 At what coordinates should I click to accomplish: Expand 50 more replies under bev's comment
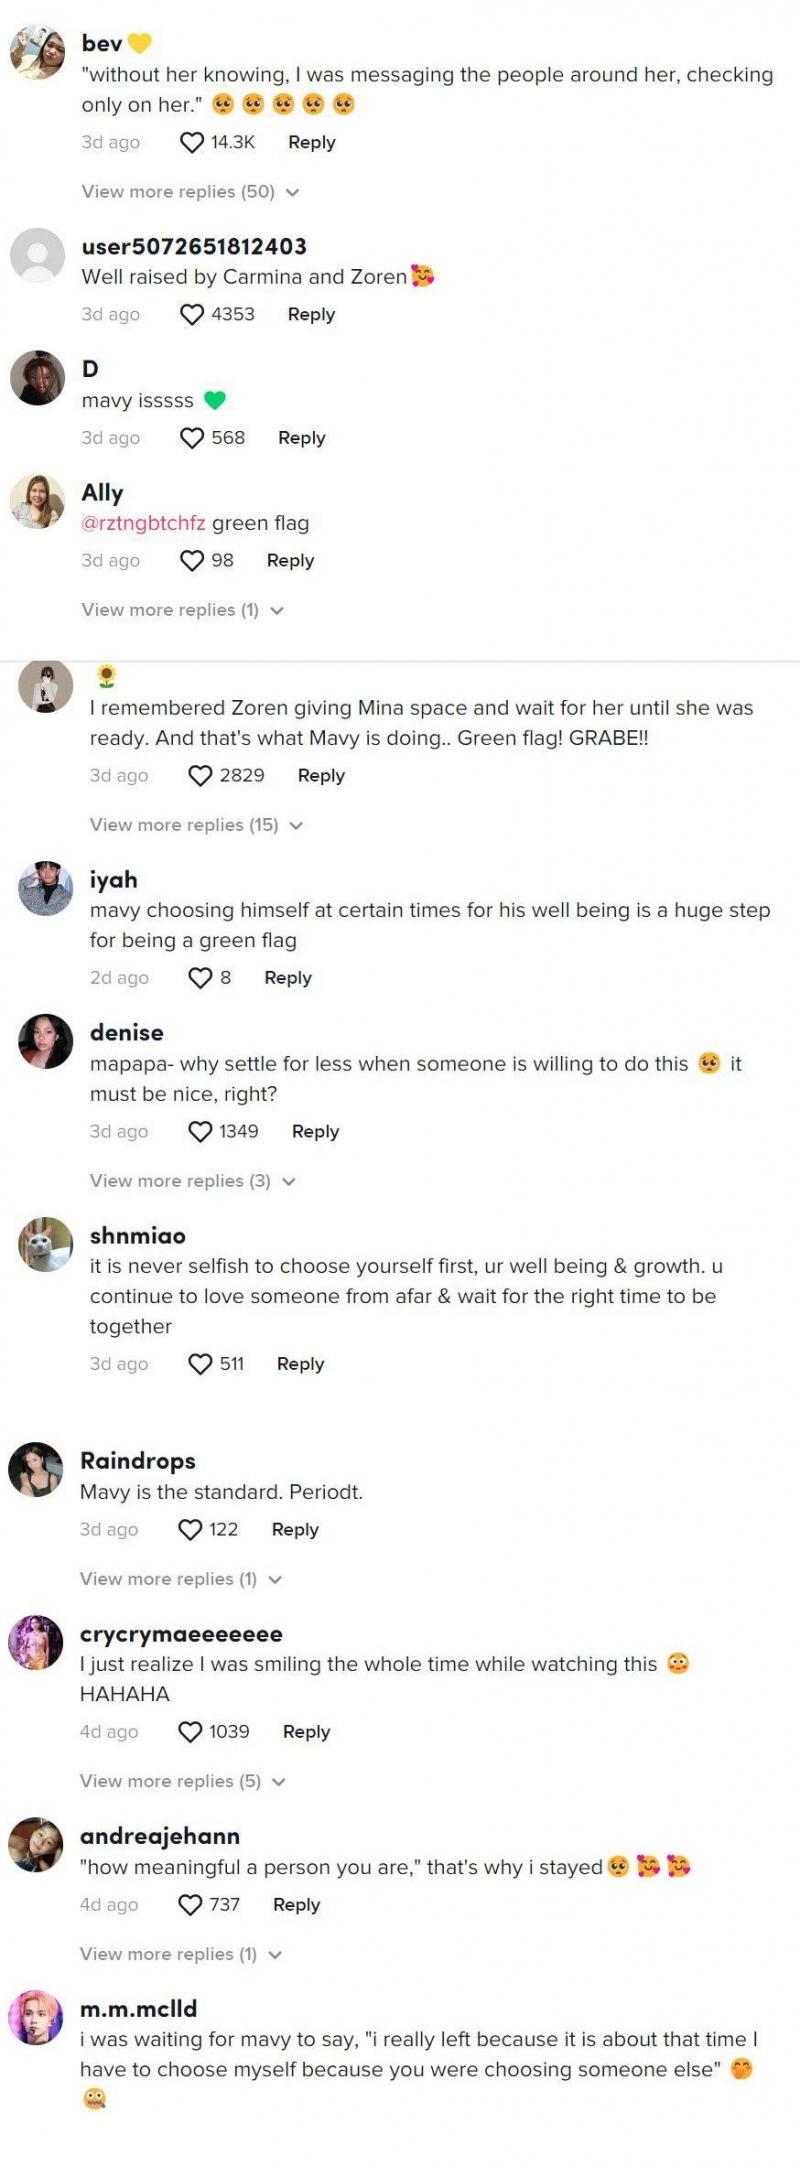[190, 192]
